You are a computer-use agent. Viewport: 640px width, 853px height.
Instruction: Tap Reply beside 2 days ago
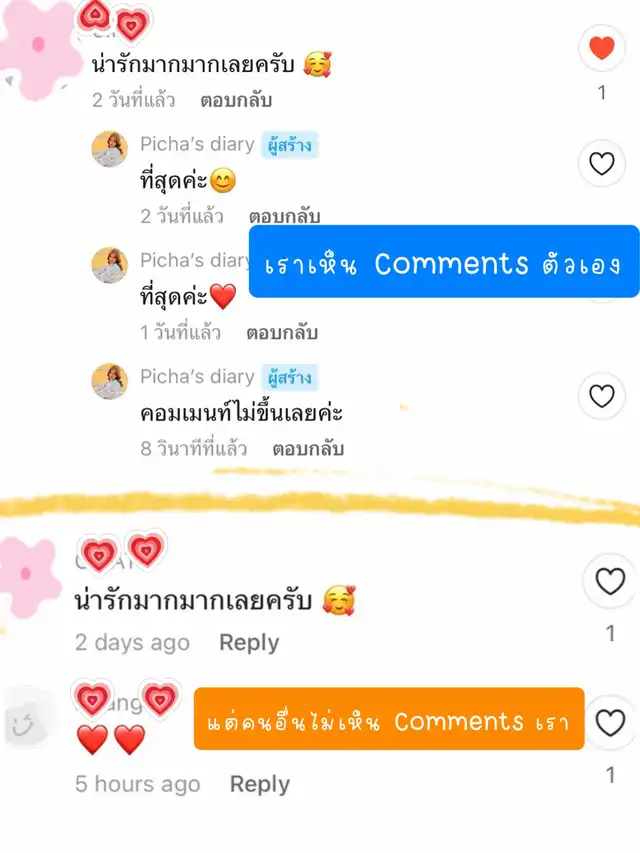click(x=249, y=642)
